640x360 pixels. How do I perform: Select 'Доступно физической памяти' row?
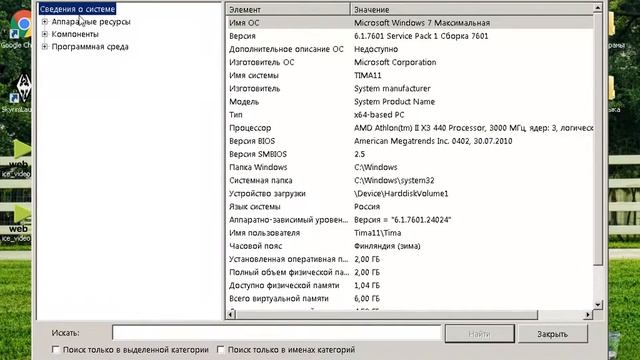410,285
